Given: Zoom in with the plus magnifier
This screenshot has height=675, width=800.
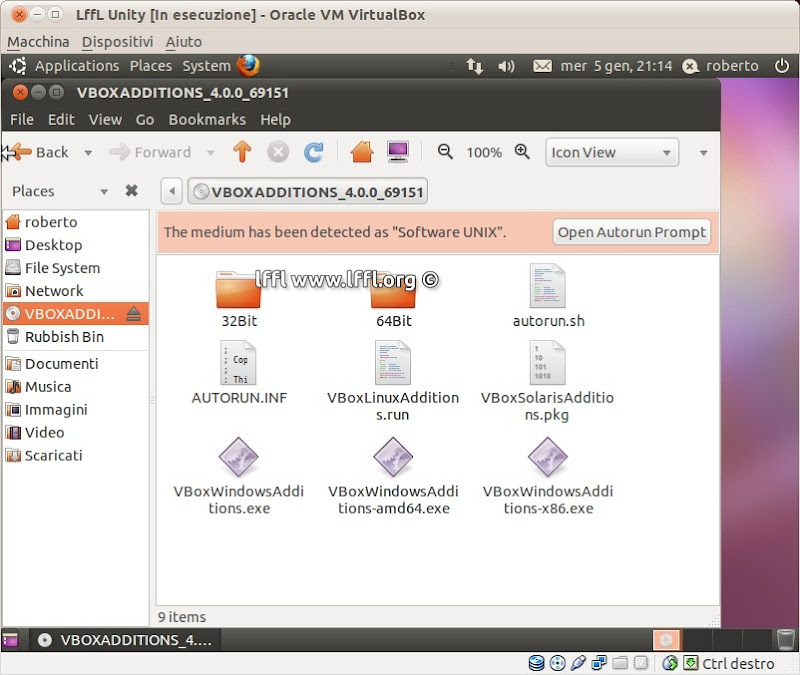Looking at the screenshot, I should tap(522, 152).
